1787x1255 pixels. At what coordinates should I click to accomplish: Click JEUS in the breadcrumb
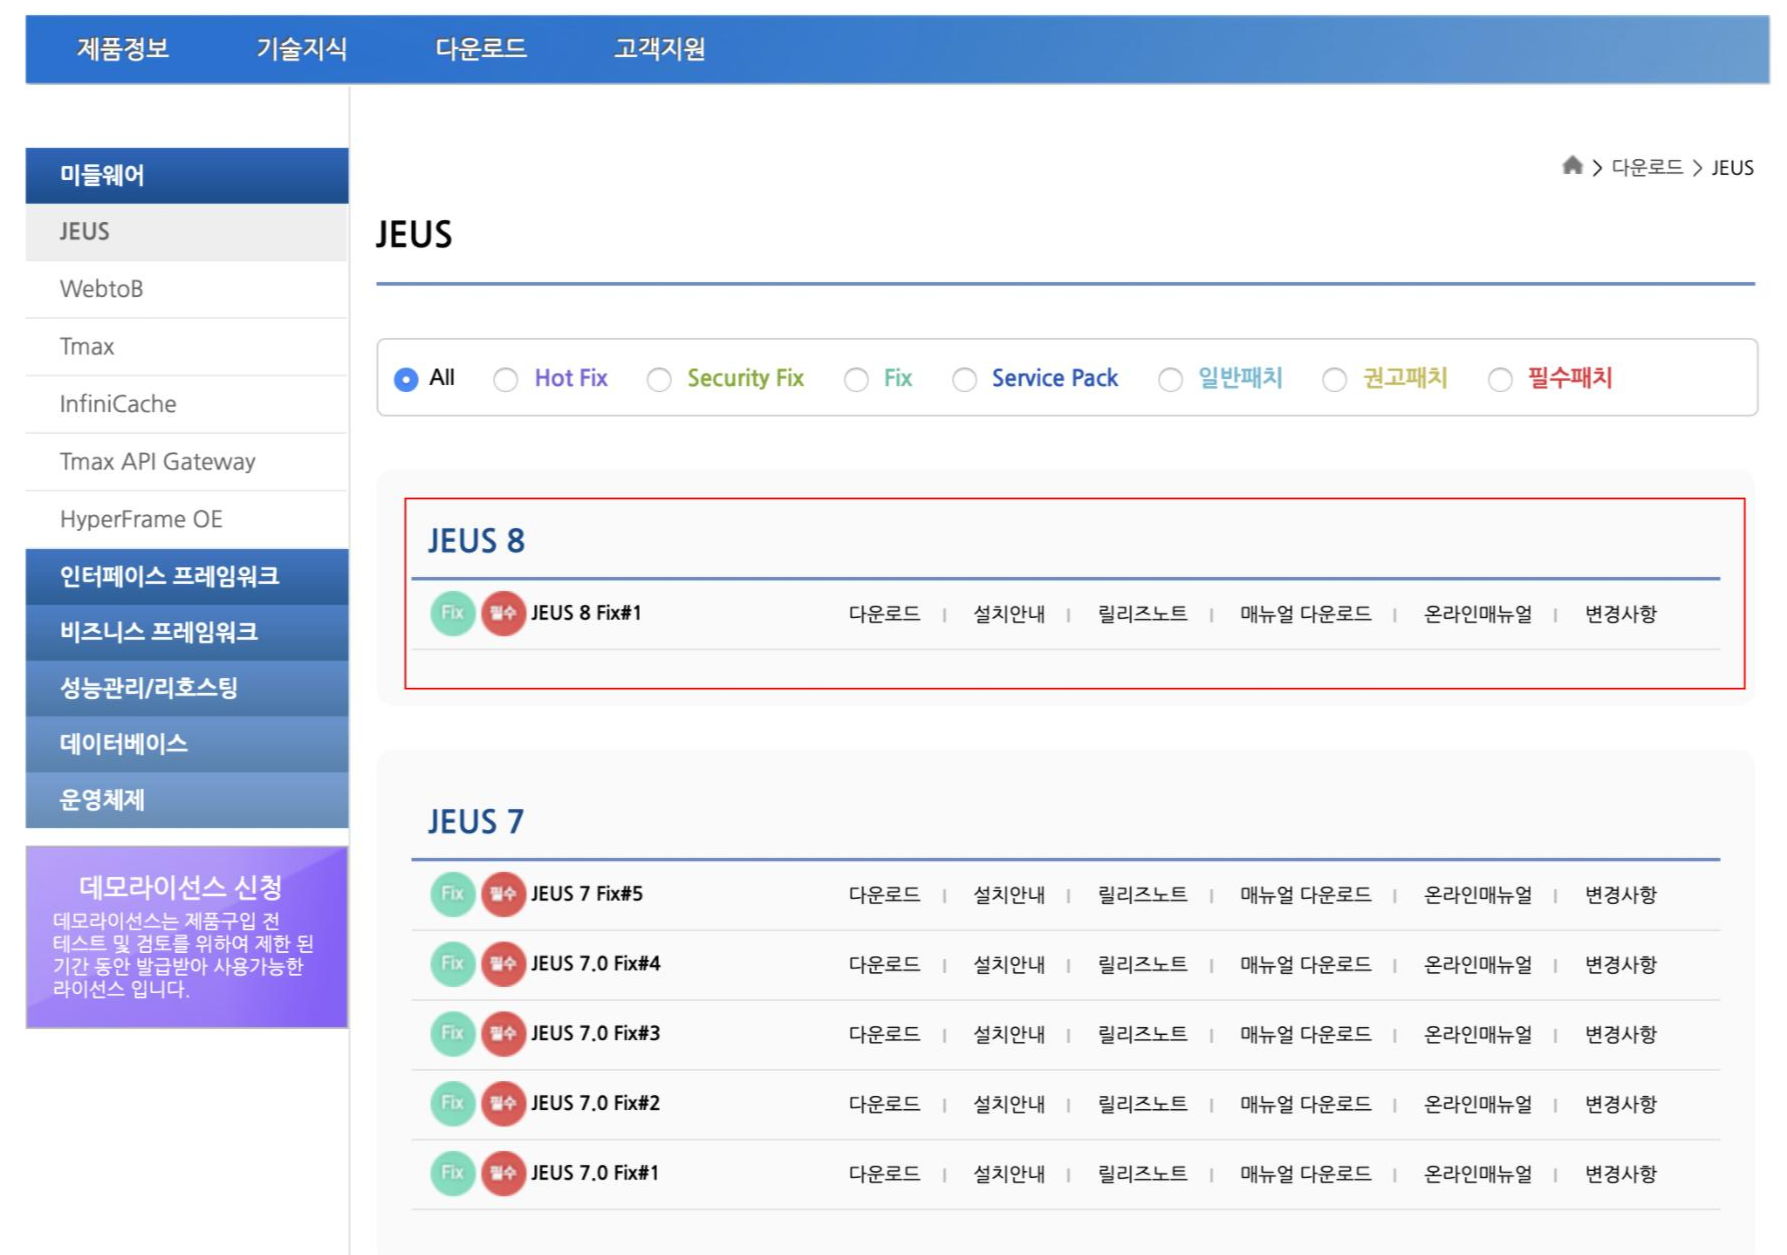1732,167
